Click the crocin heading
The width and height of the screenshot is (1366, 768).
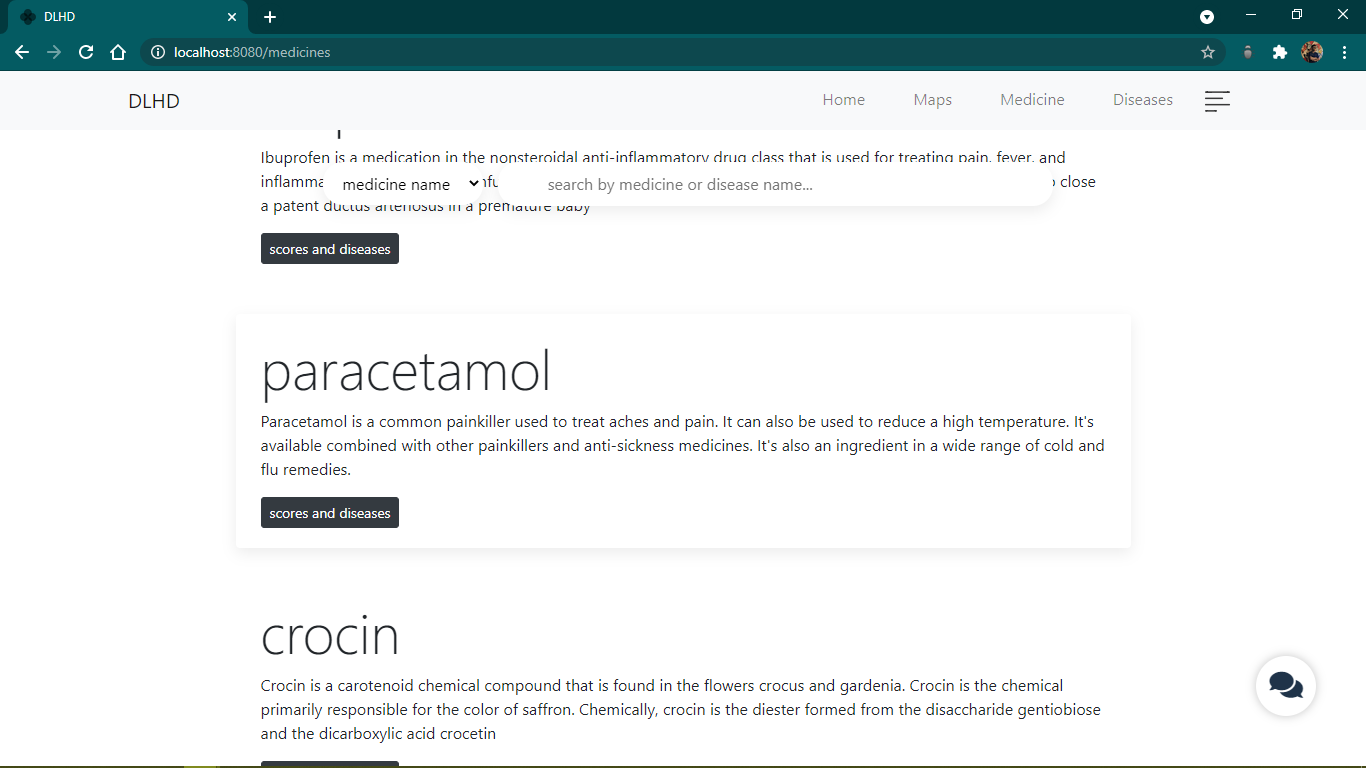(330, 635)
